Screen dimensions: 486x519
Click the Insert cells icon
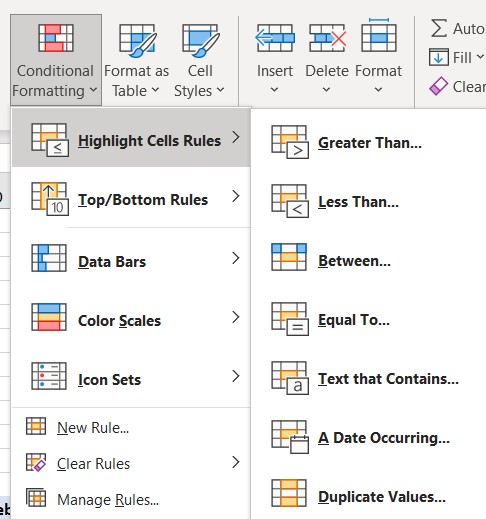coord(275,38)
